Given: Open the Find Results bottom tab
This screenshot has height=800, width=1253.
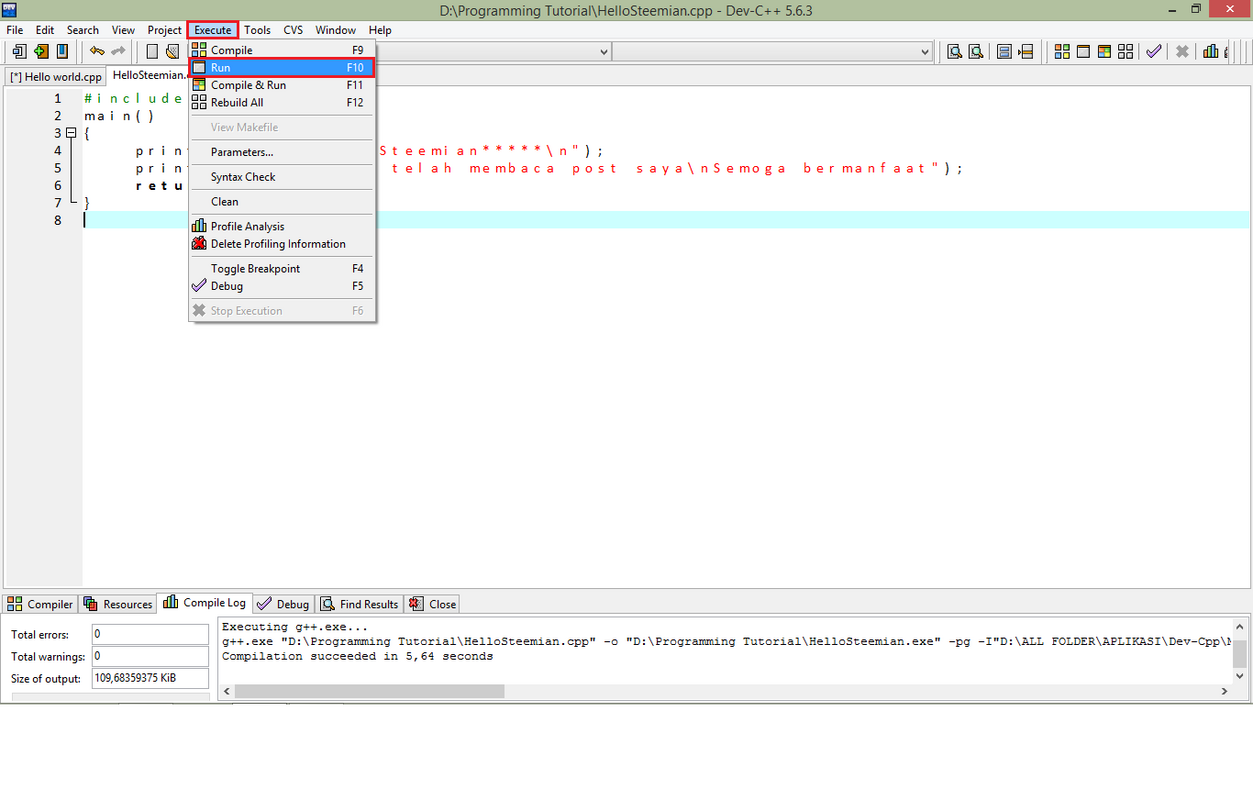Looking at the screenshot, I should (359, 604).
